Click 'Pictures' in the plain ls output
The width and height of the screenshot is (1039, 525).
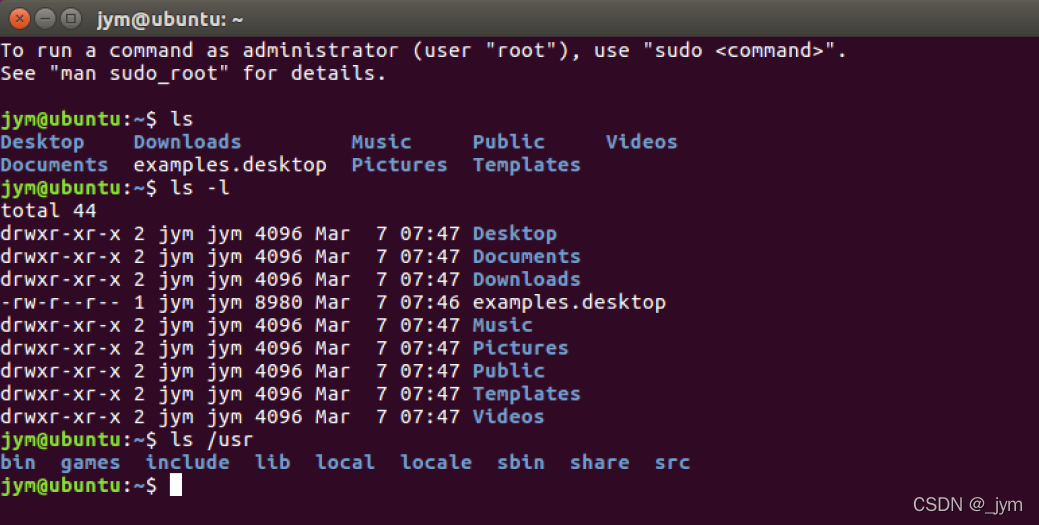click(400, 165)
